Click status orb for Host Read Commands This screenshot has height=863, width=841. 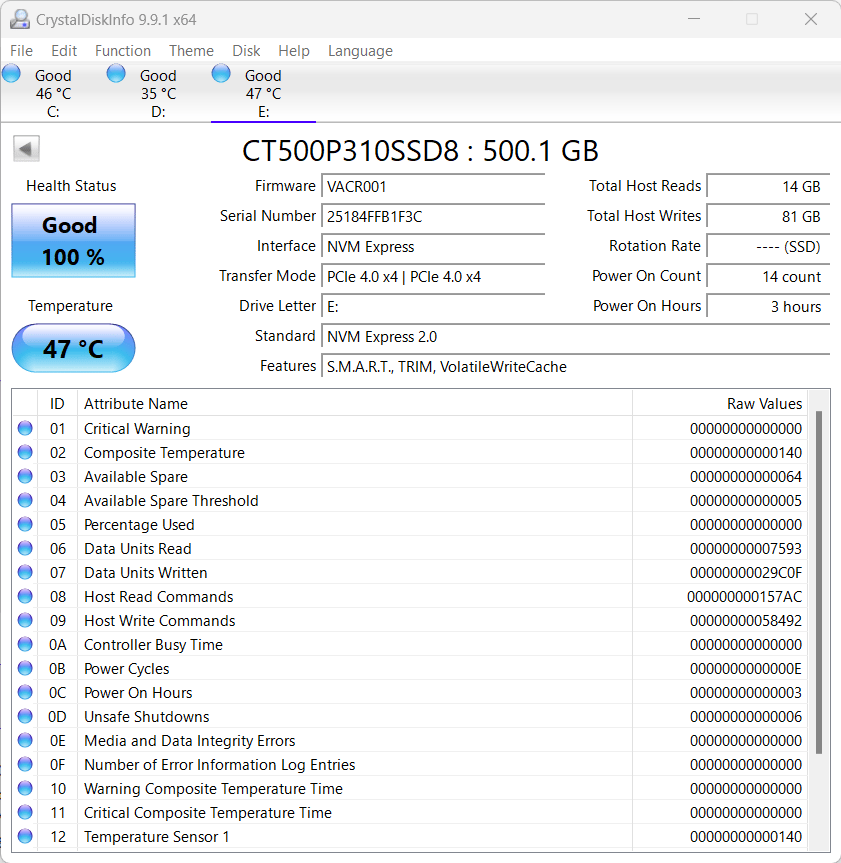click(x=25, y=596)
